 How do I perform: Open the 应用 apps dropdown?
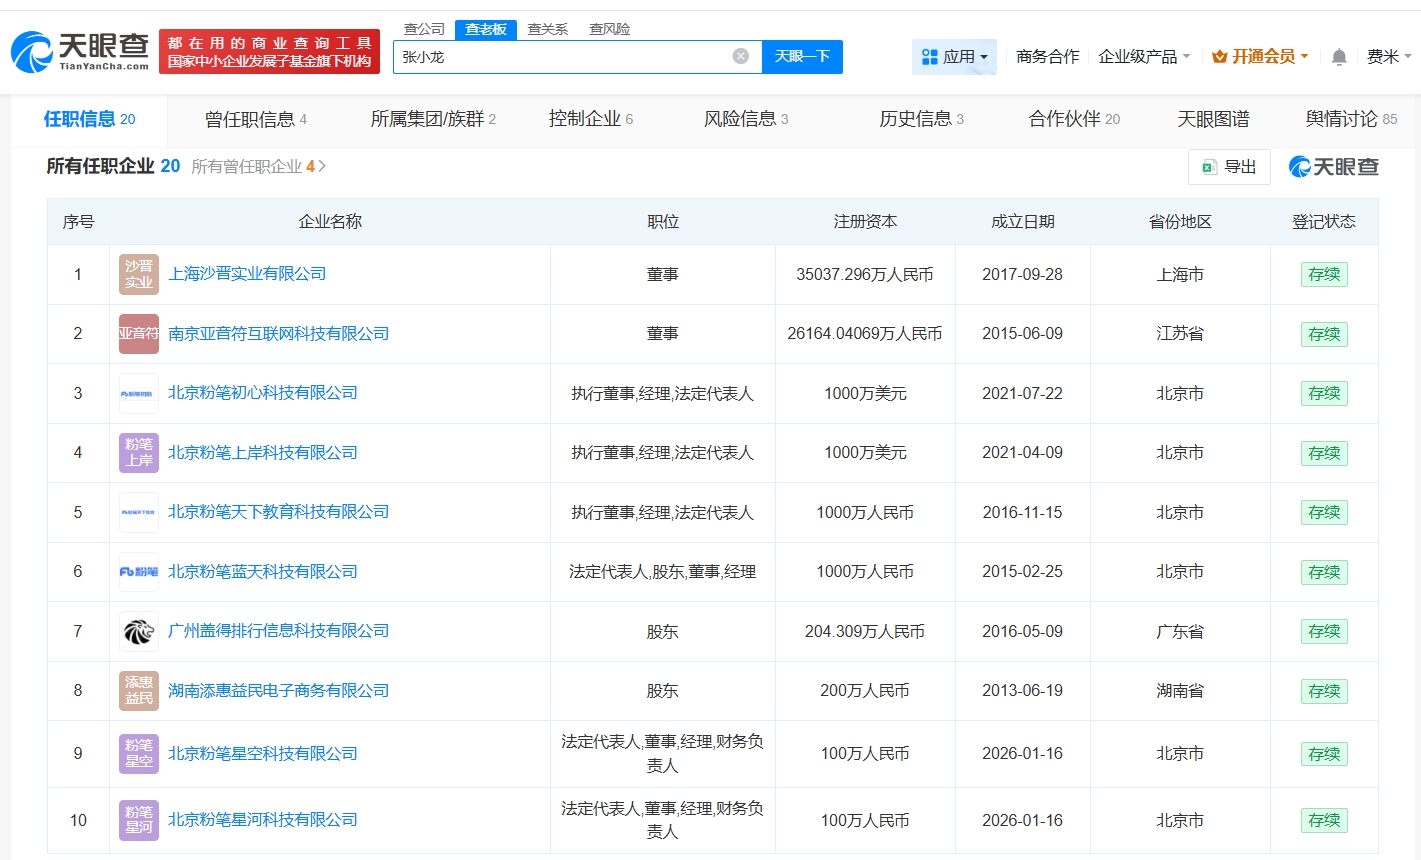click(x=954, y=57)
